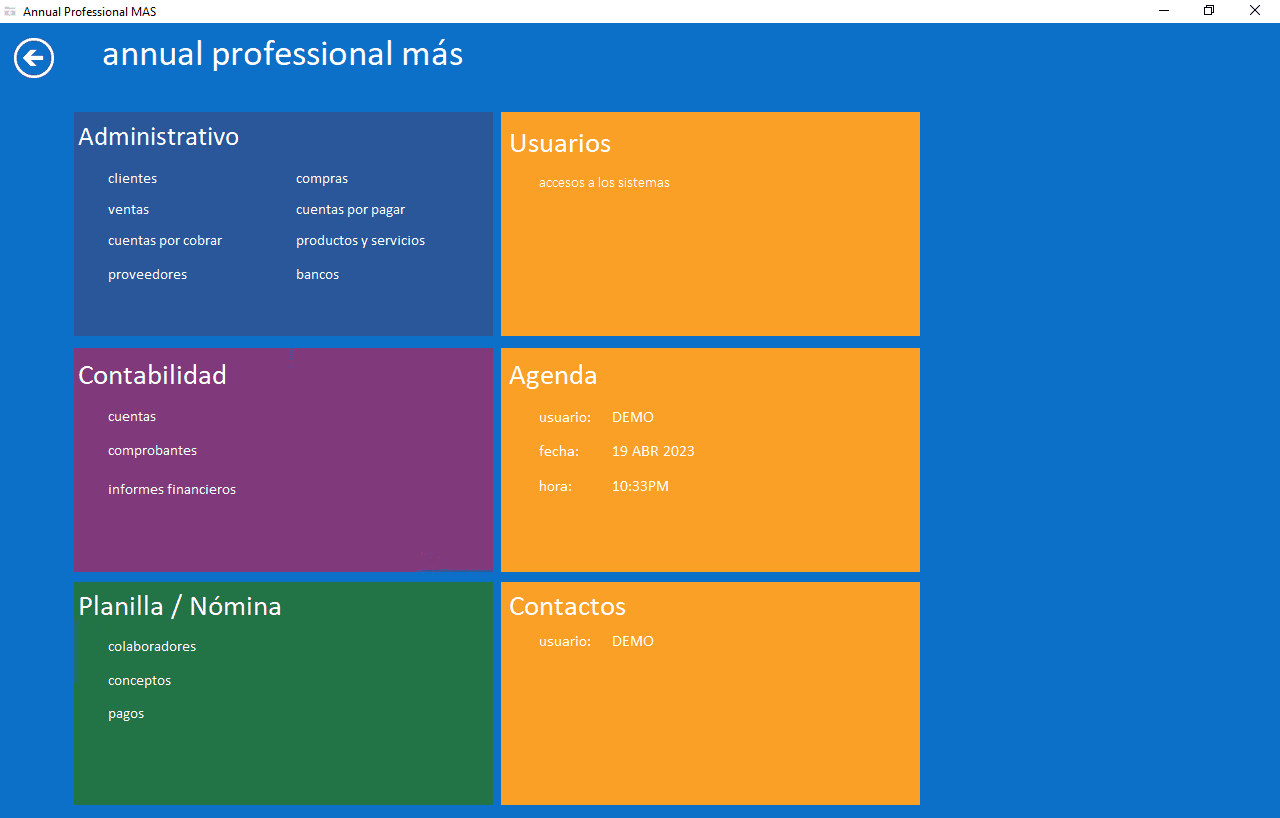Open the Agenda tile heading
This screenshot has height=818, width=1280.
click(x=553, y=376)
